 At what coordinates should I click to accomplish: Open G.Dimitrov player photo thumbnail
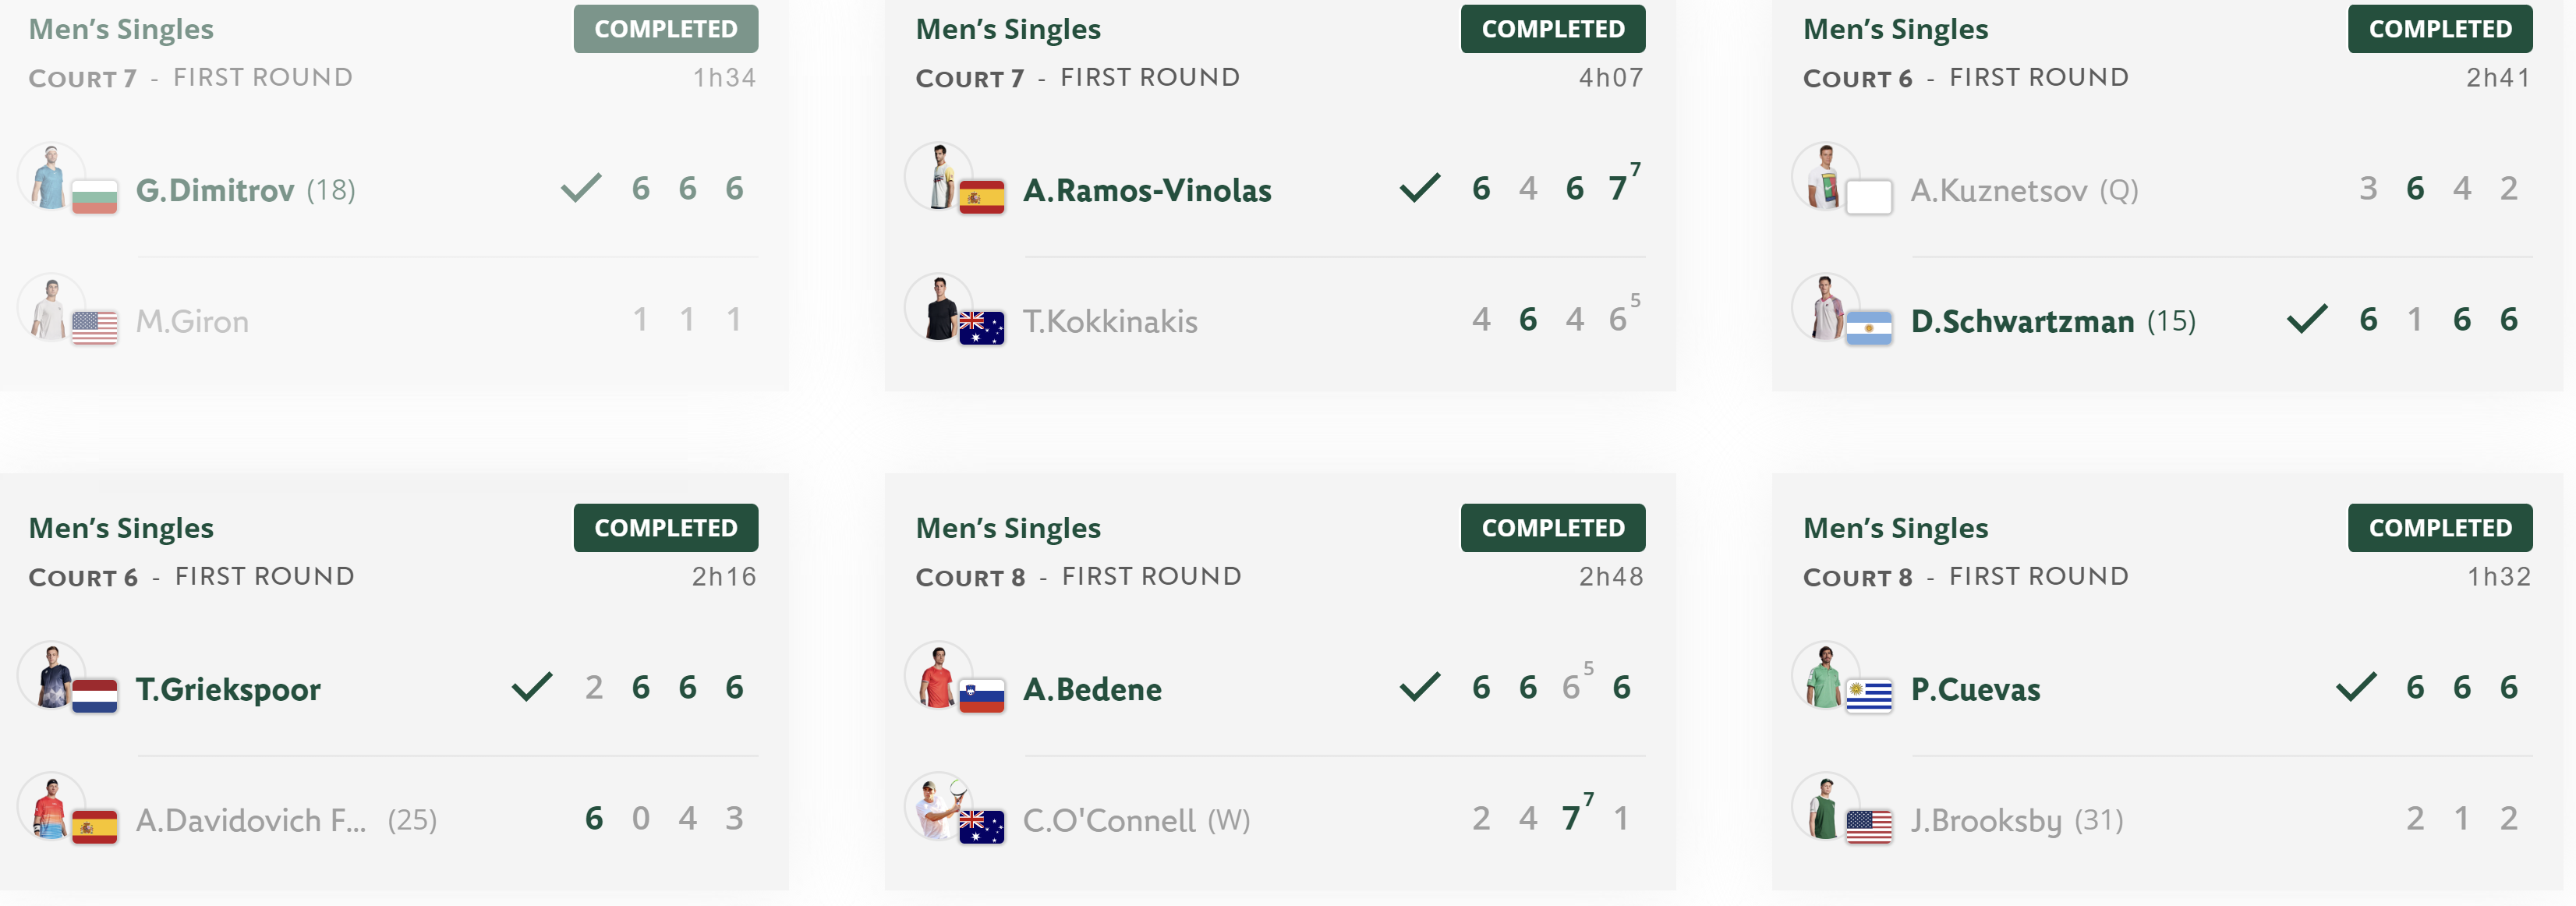click(51, 177)
